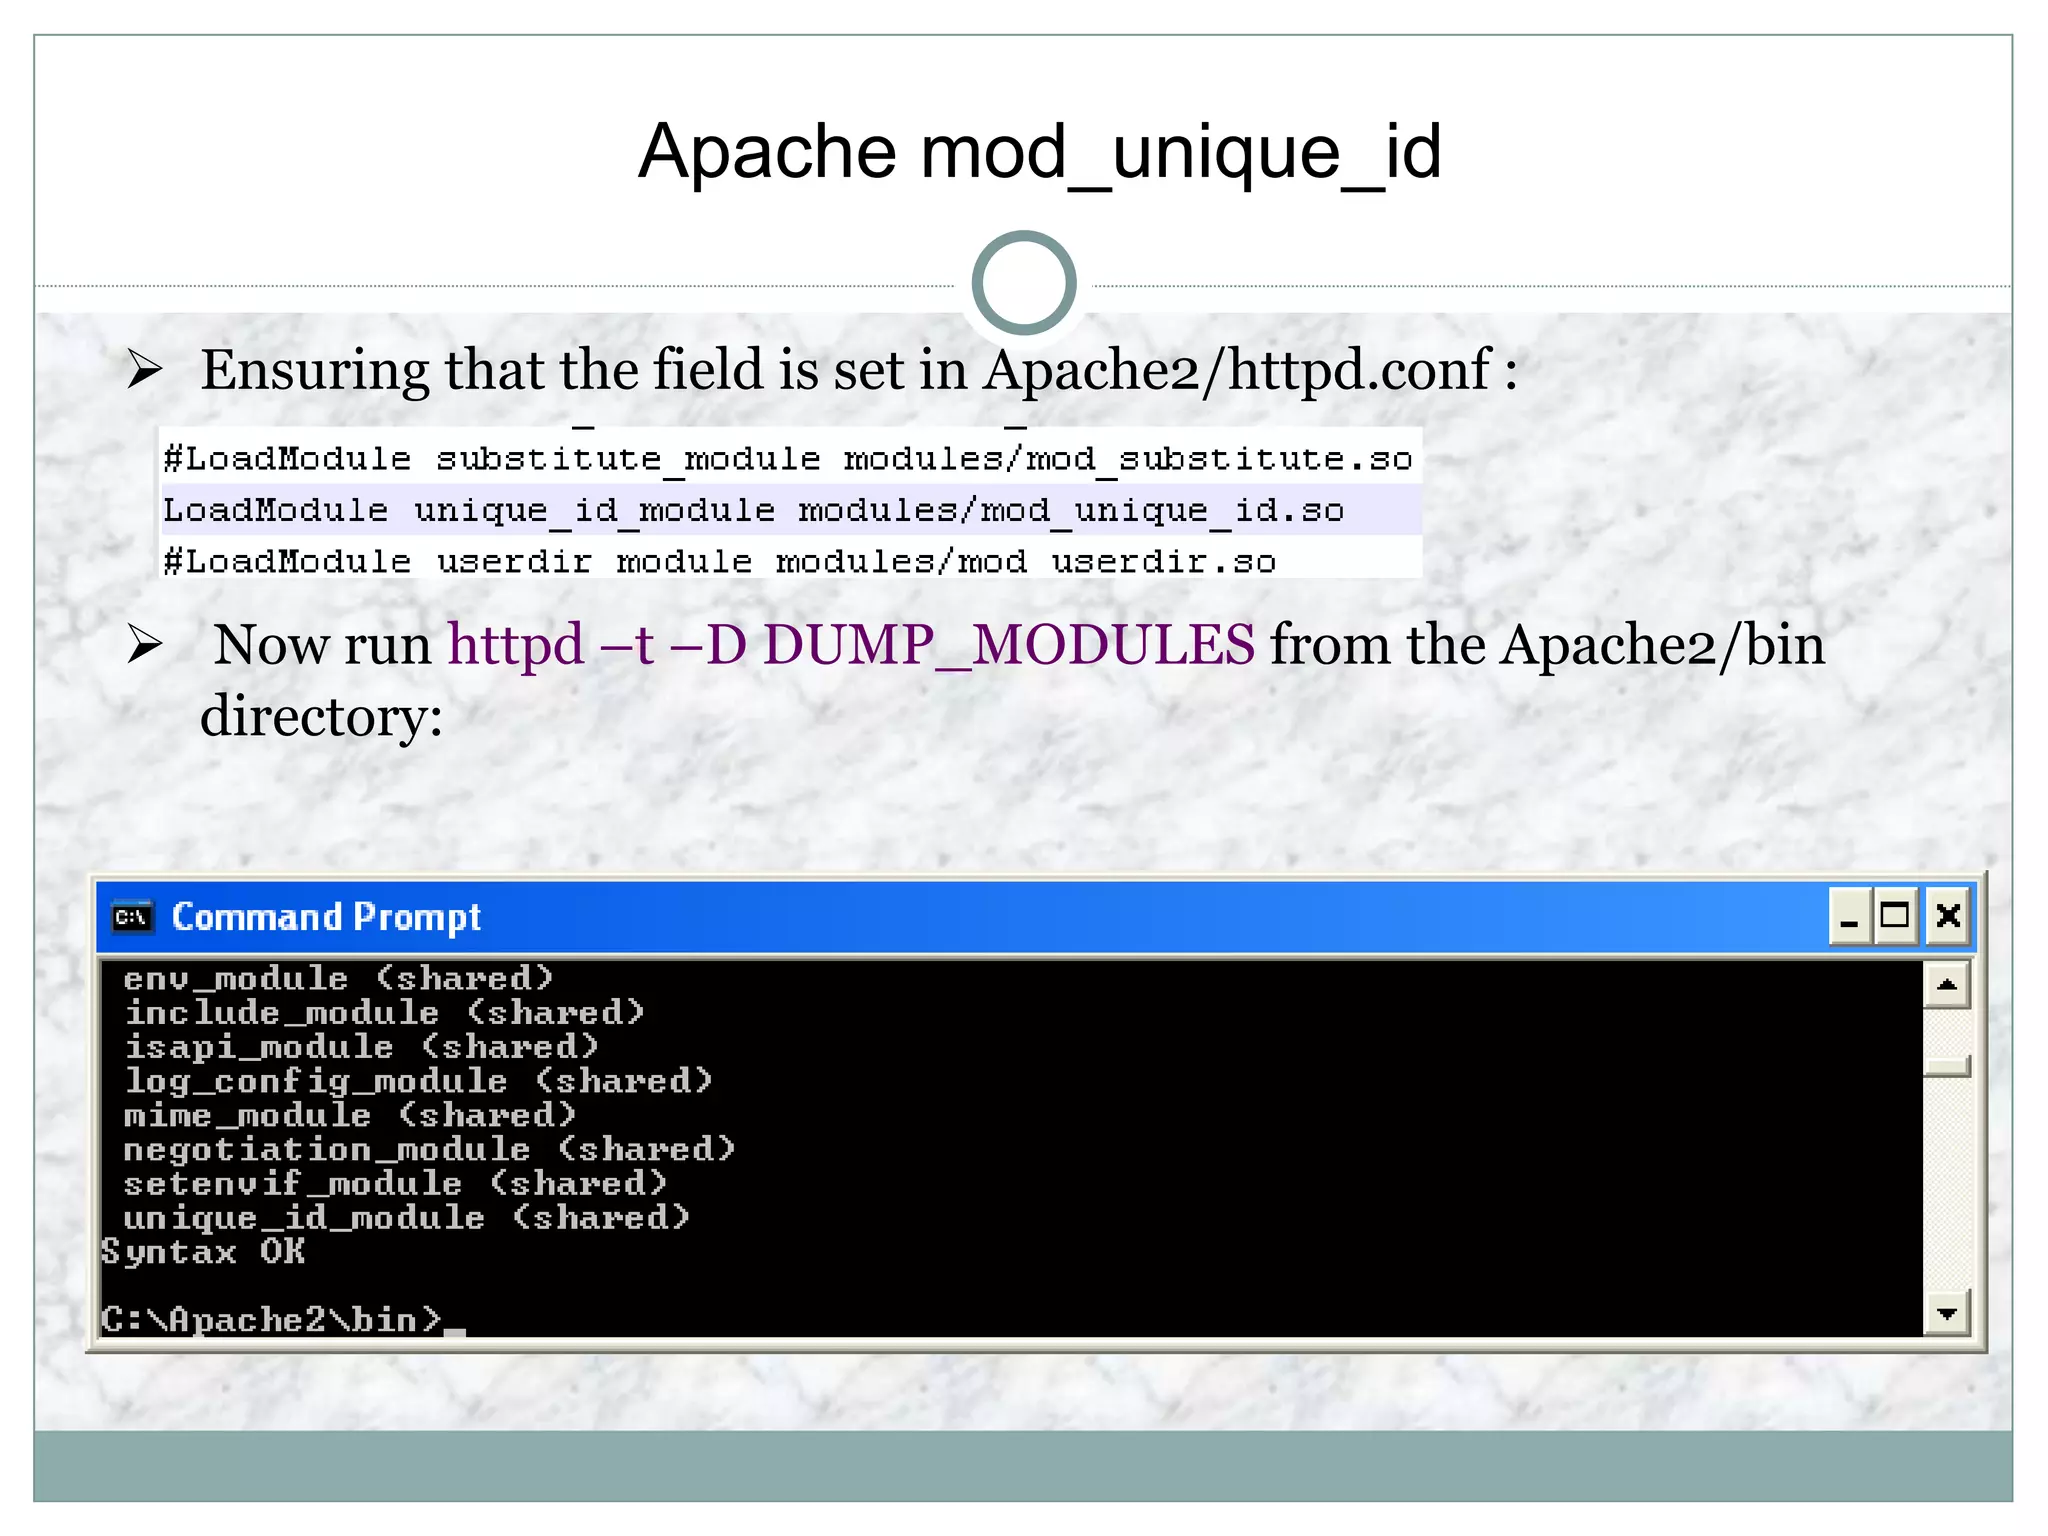Image resolution: width=2048 pixels, height=1536 pixels.
Task: Click the Command Prompt system menu icon
Action: coord(132,916)
